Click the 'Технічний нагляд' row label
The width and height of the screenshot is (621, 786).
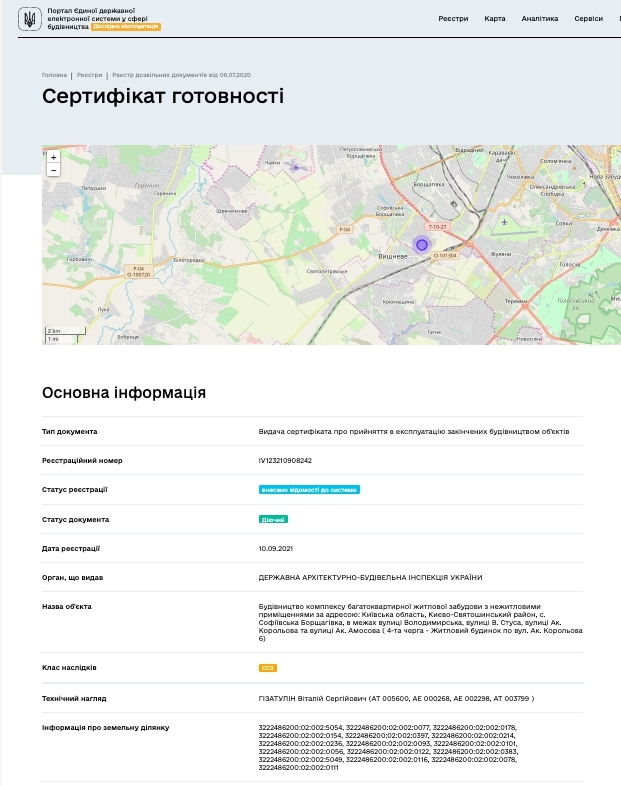click(74, 699)
